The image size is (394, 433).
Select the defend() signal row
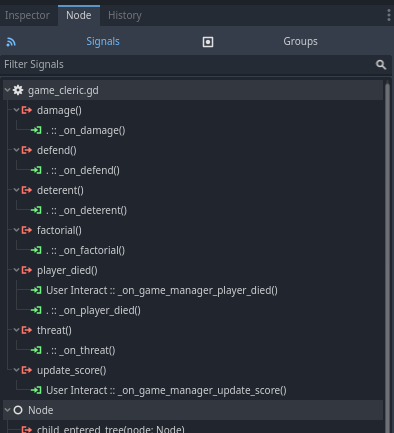click(193, 150)
